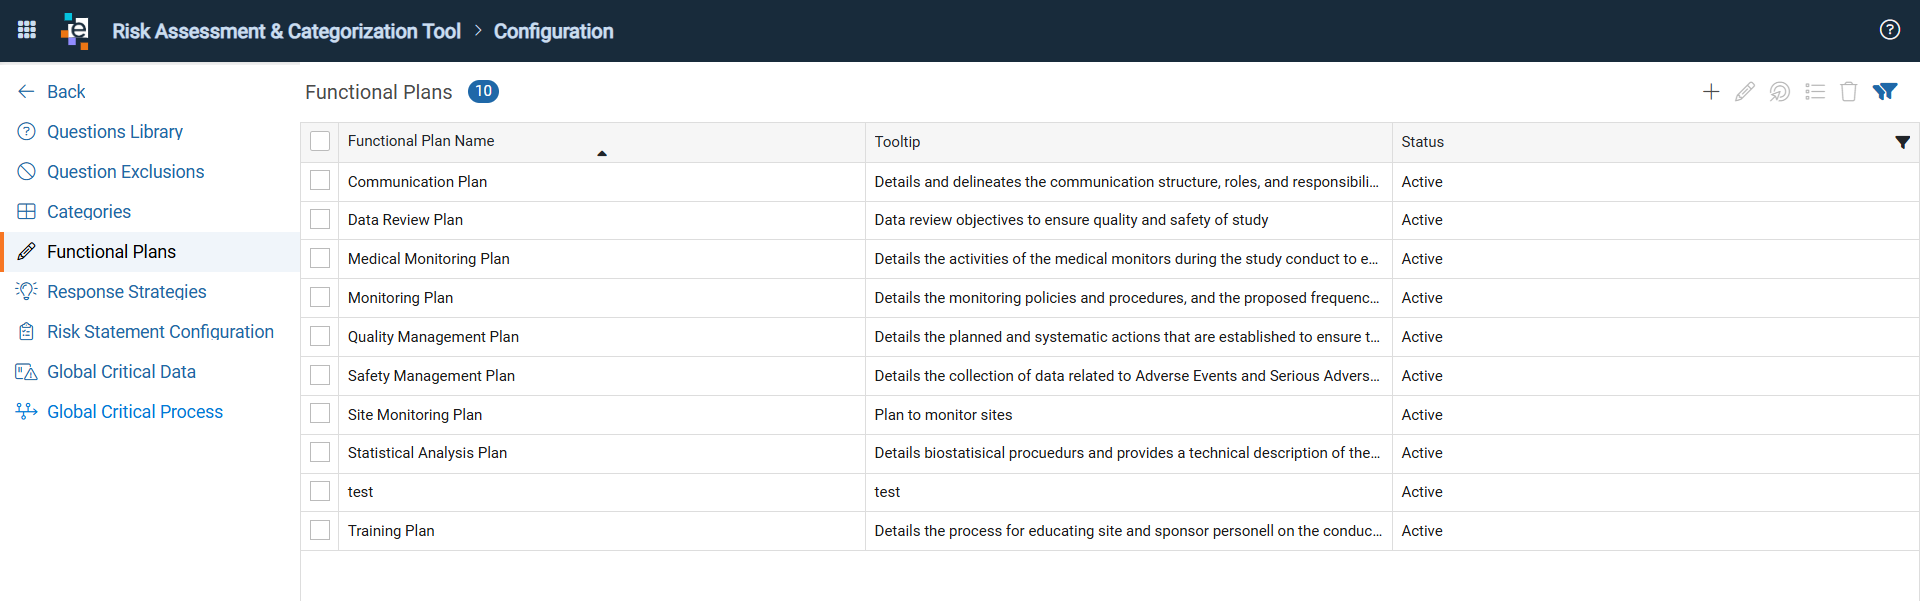This screenshot has width=1920, height=601.
Task: Open the list view toolbar icon
Action: click(x=1815, y=92)
